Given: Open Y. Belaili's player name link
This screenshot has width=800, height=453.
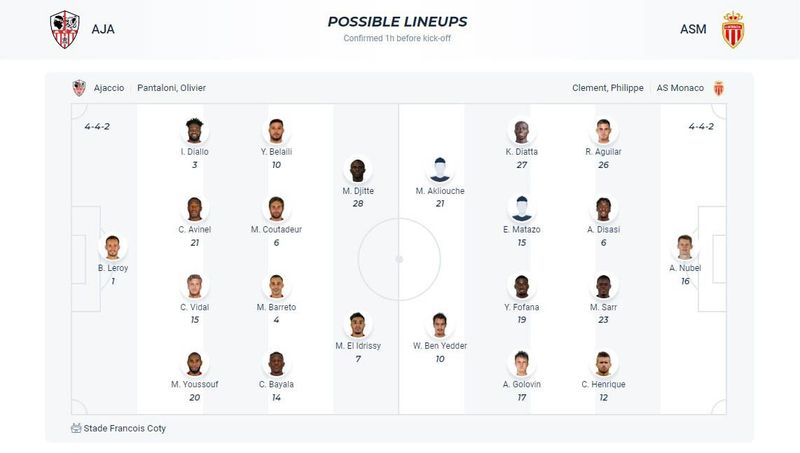Looking at the screenshot, I should [x=276, y=152].
